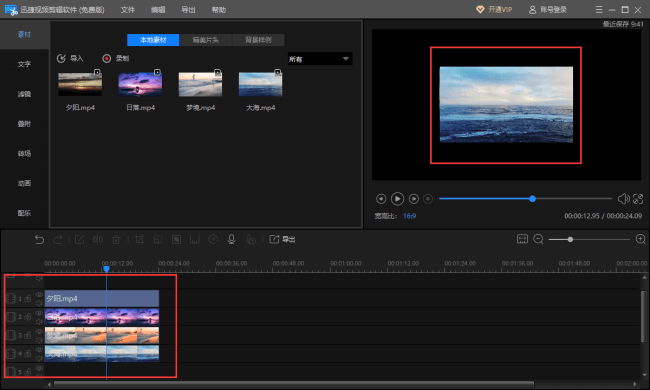Open the 文字 sidebar panel
The height and width of the screenshot is (390, 650).
(x=24, y=64)
